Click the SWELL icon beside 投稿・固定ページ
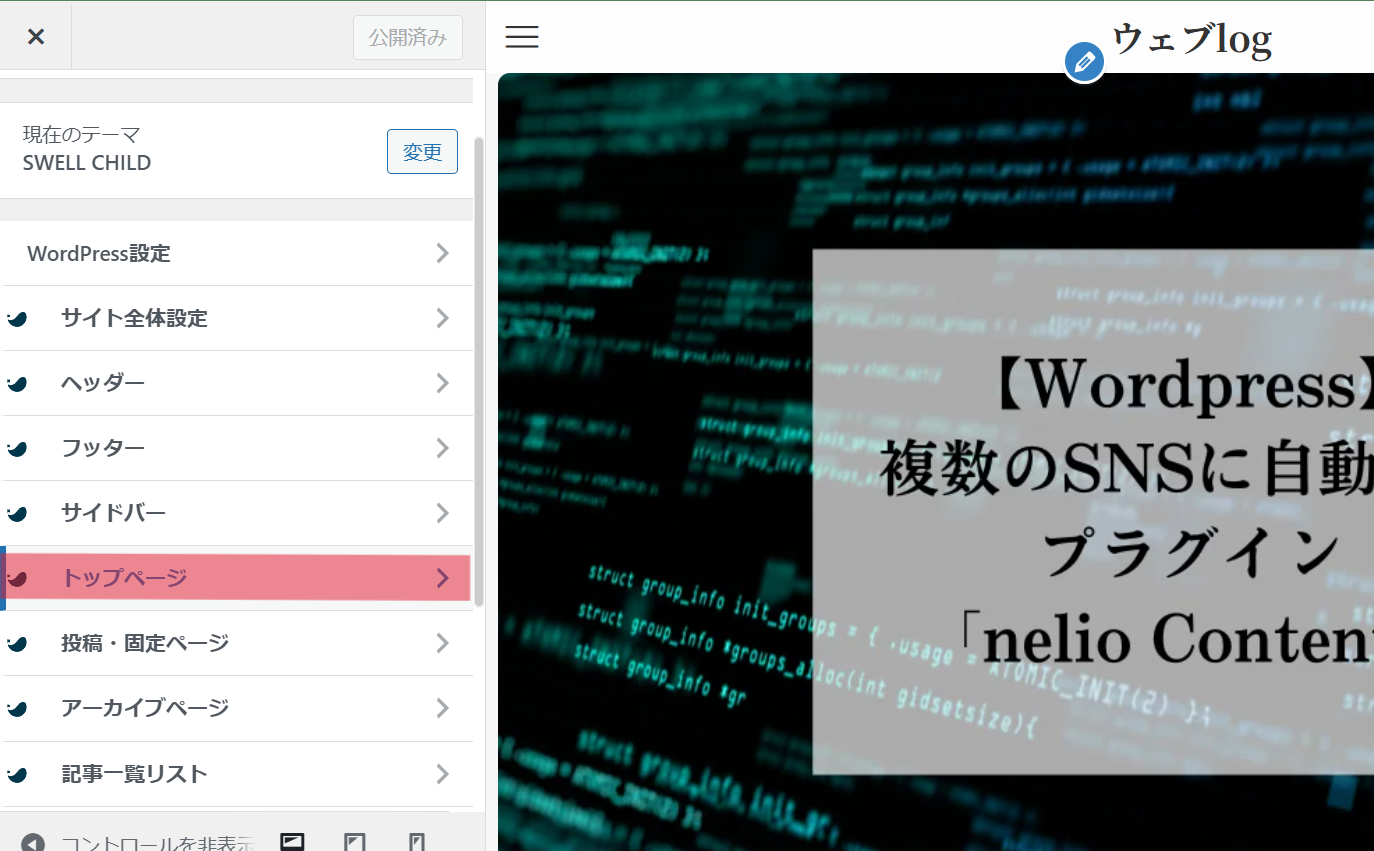 point(17,644)
